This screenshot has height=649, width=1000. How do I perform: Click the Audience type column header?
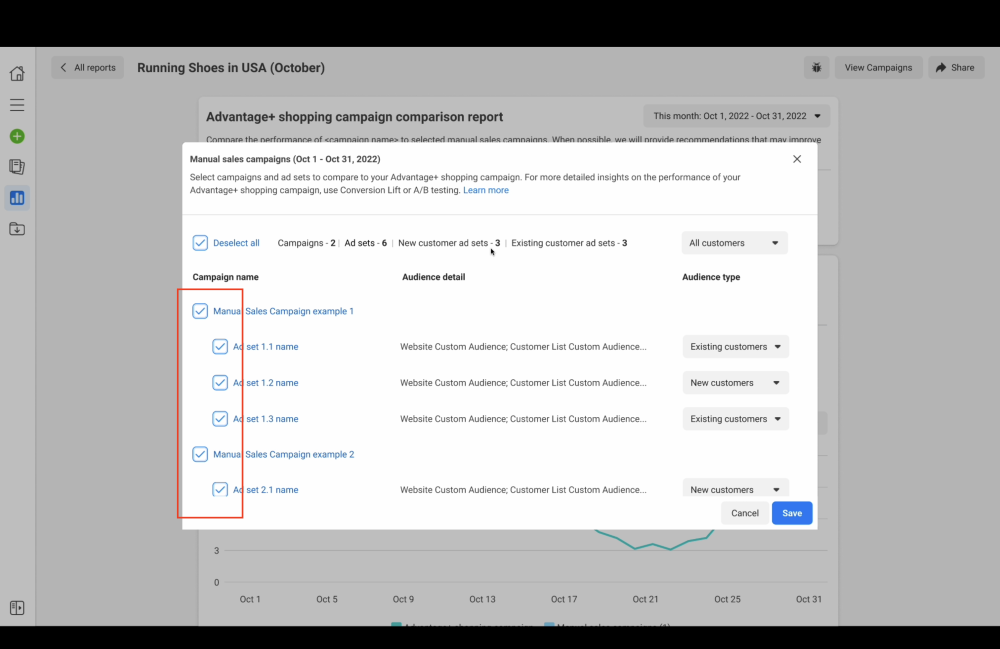click(x=711, y=277)
